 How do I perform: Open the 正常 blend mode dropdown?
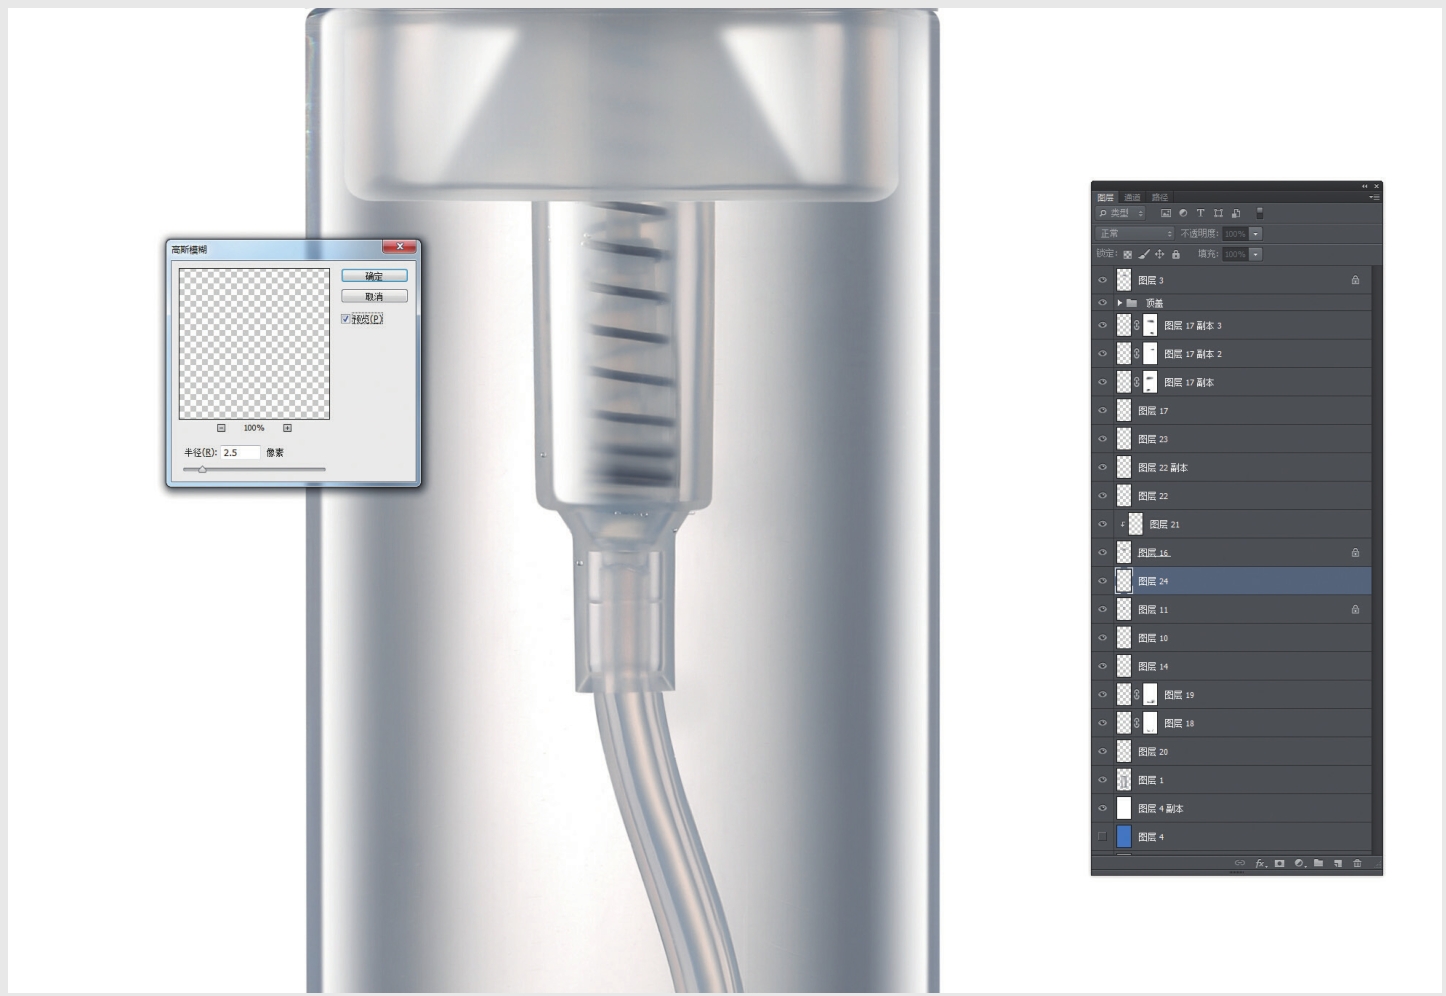1135,234
